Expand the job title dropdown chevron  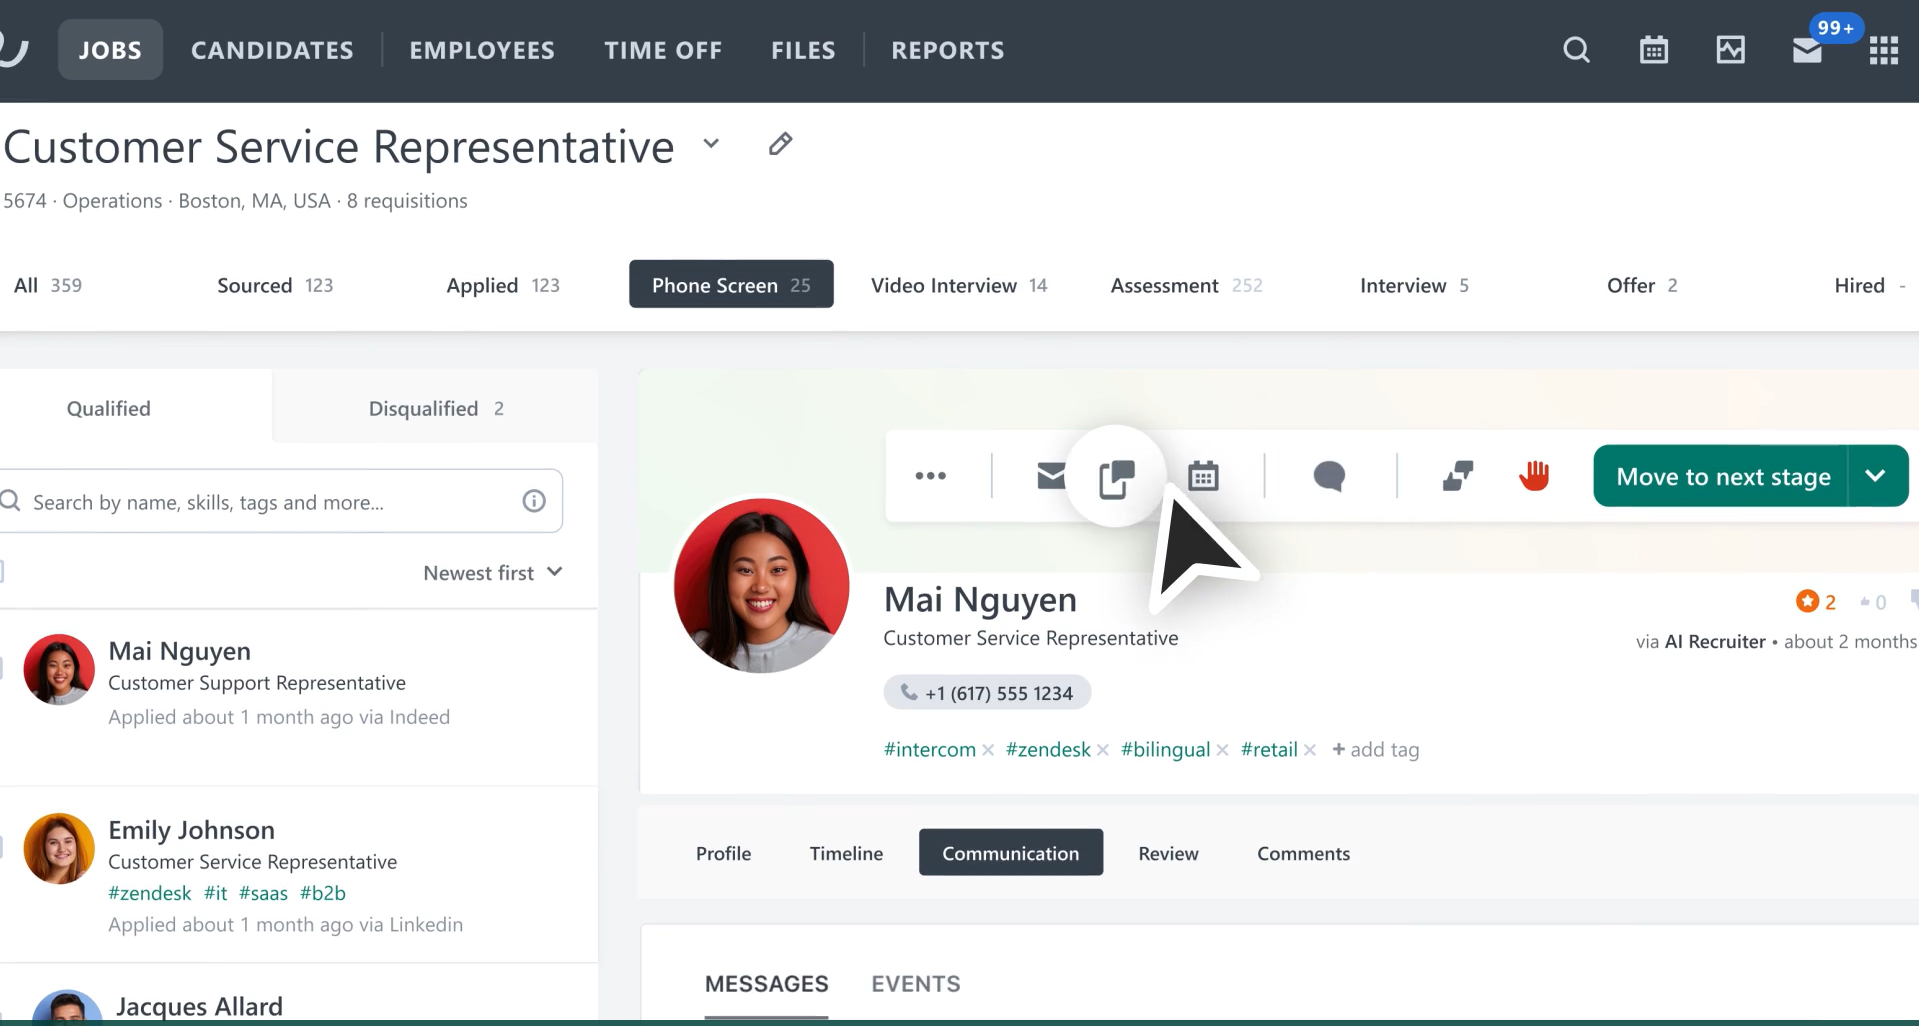(711, 144)
